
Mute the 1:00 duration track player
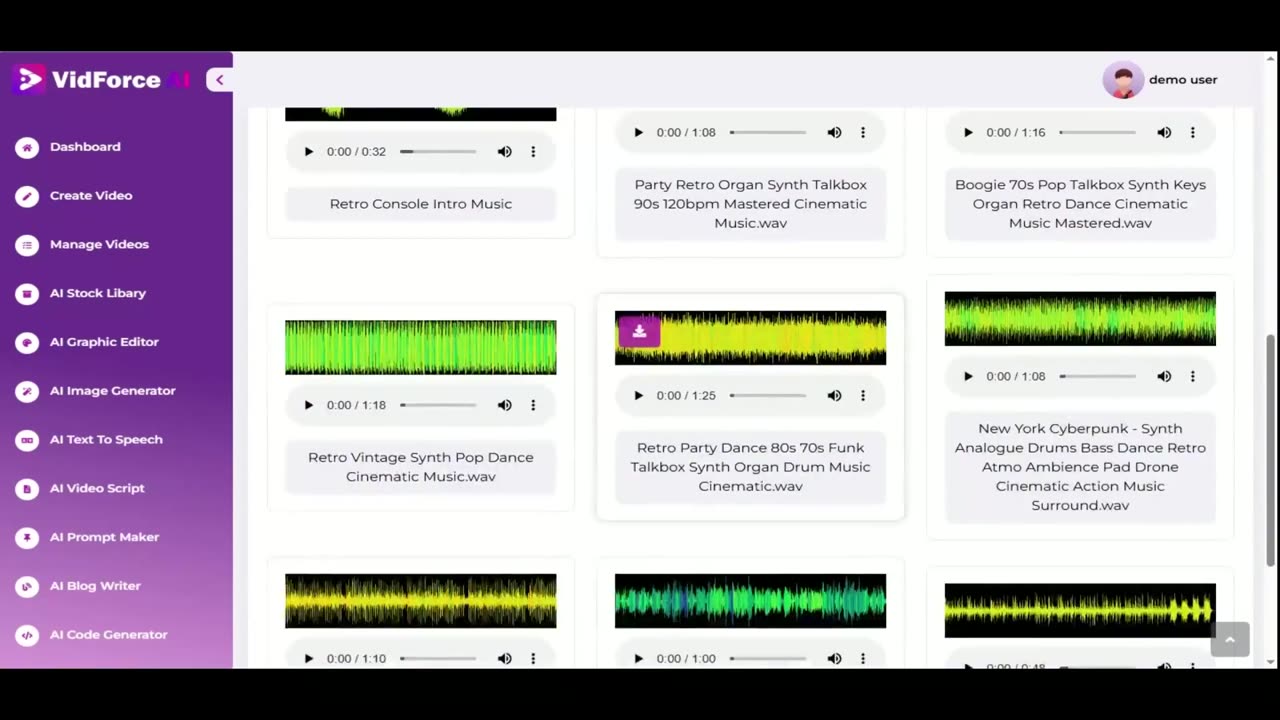(835, 659)
